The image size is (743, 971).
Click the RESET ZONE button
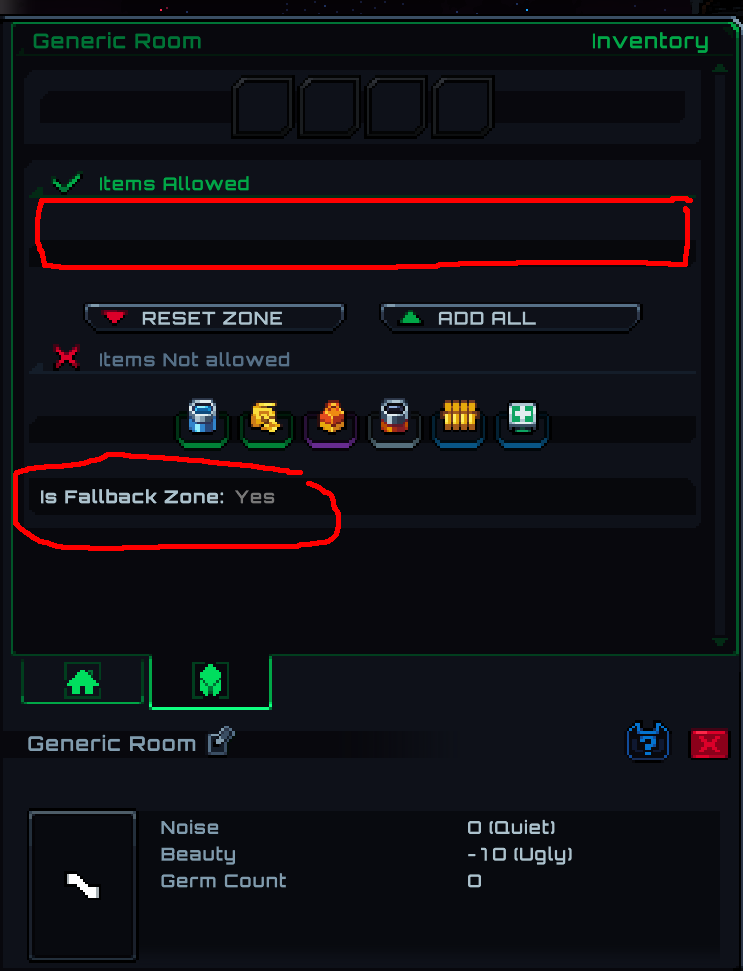pyautogui.click(x=214, y=318)
